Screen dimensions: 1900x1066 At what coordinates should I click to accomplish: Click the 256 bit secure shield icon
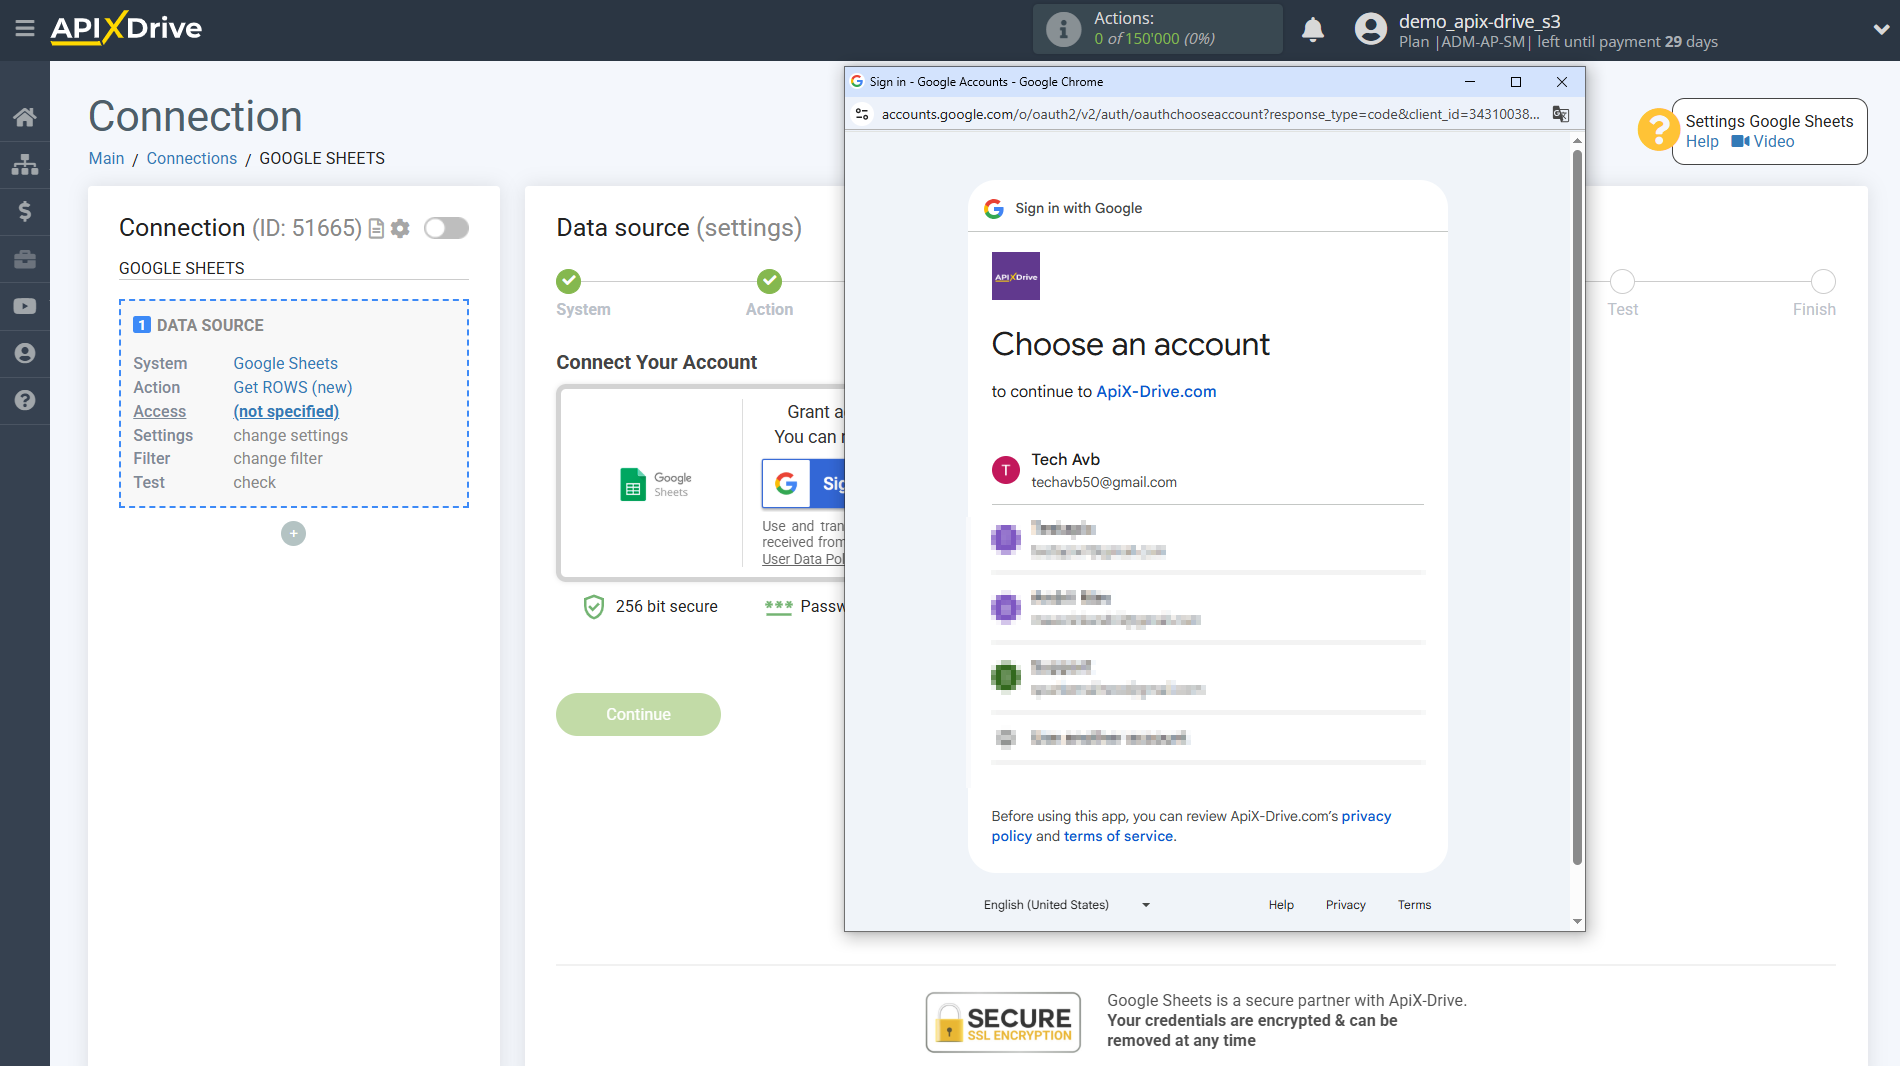click(x=594, y=607)
